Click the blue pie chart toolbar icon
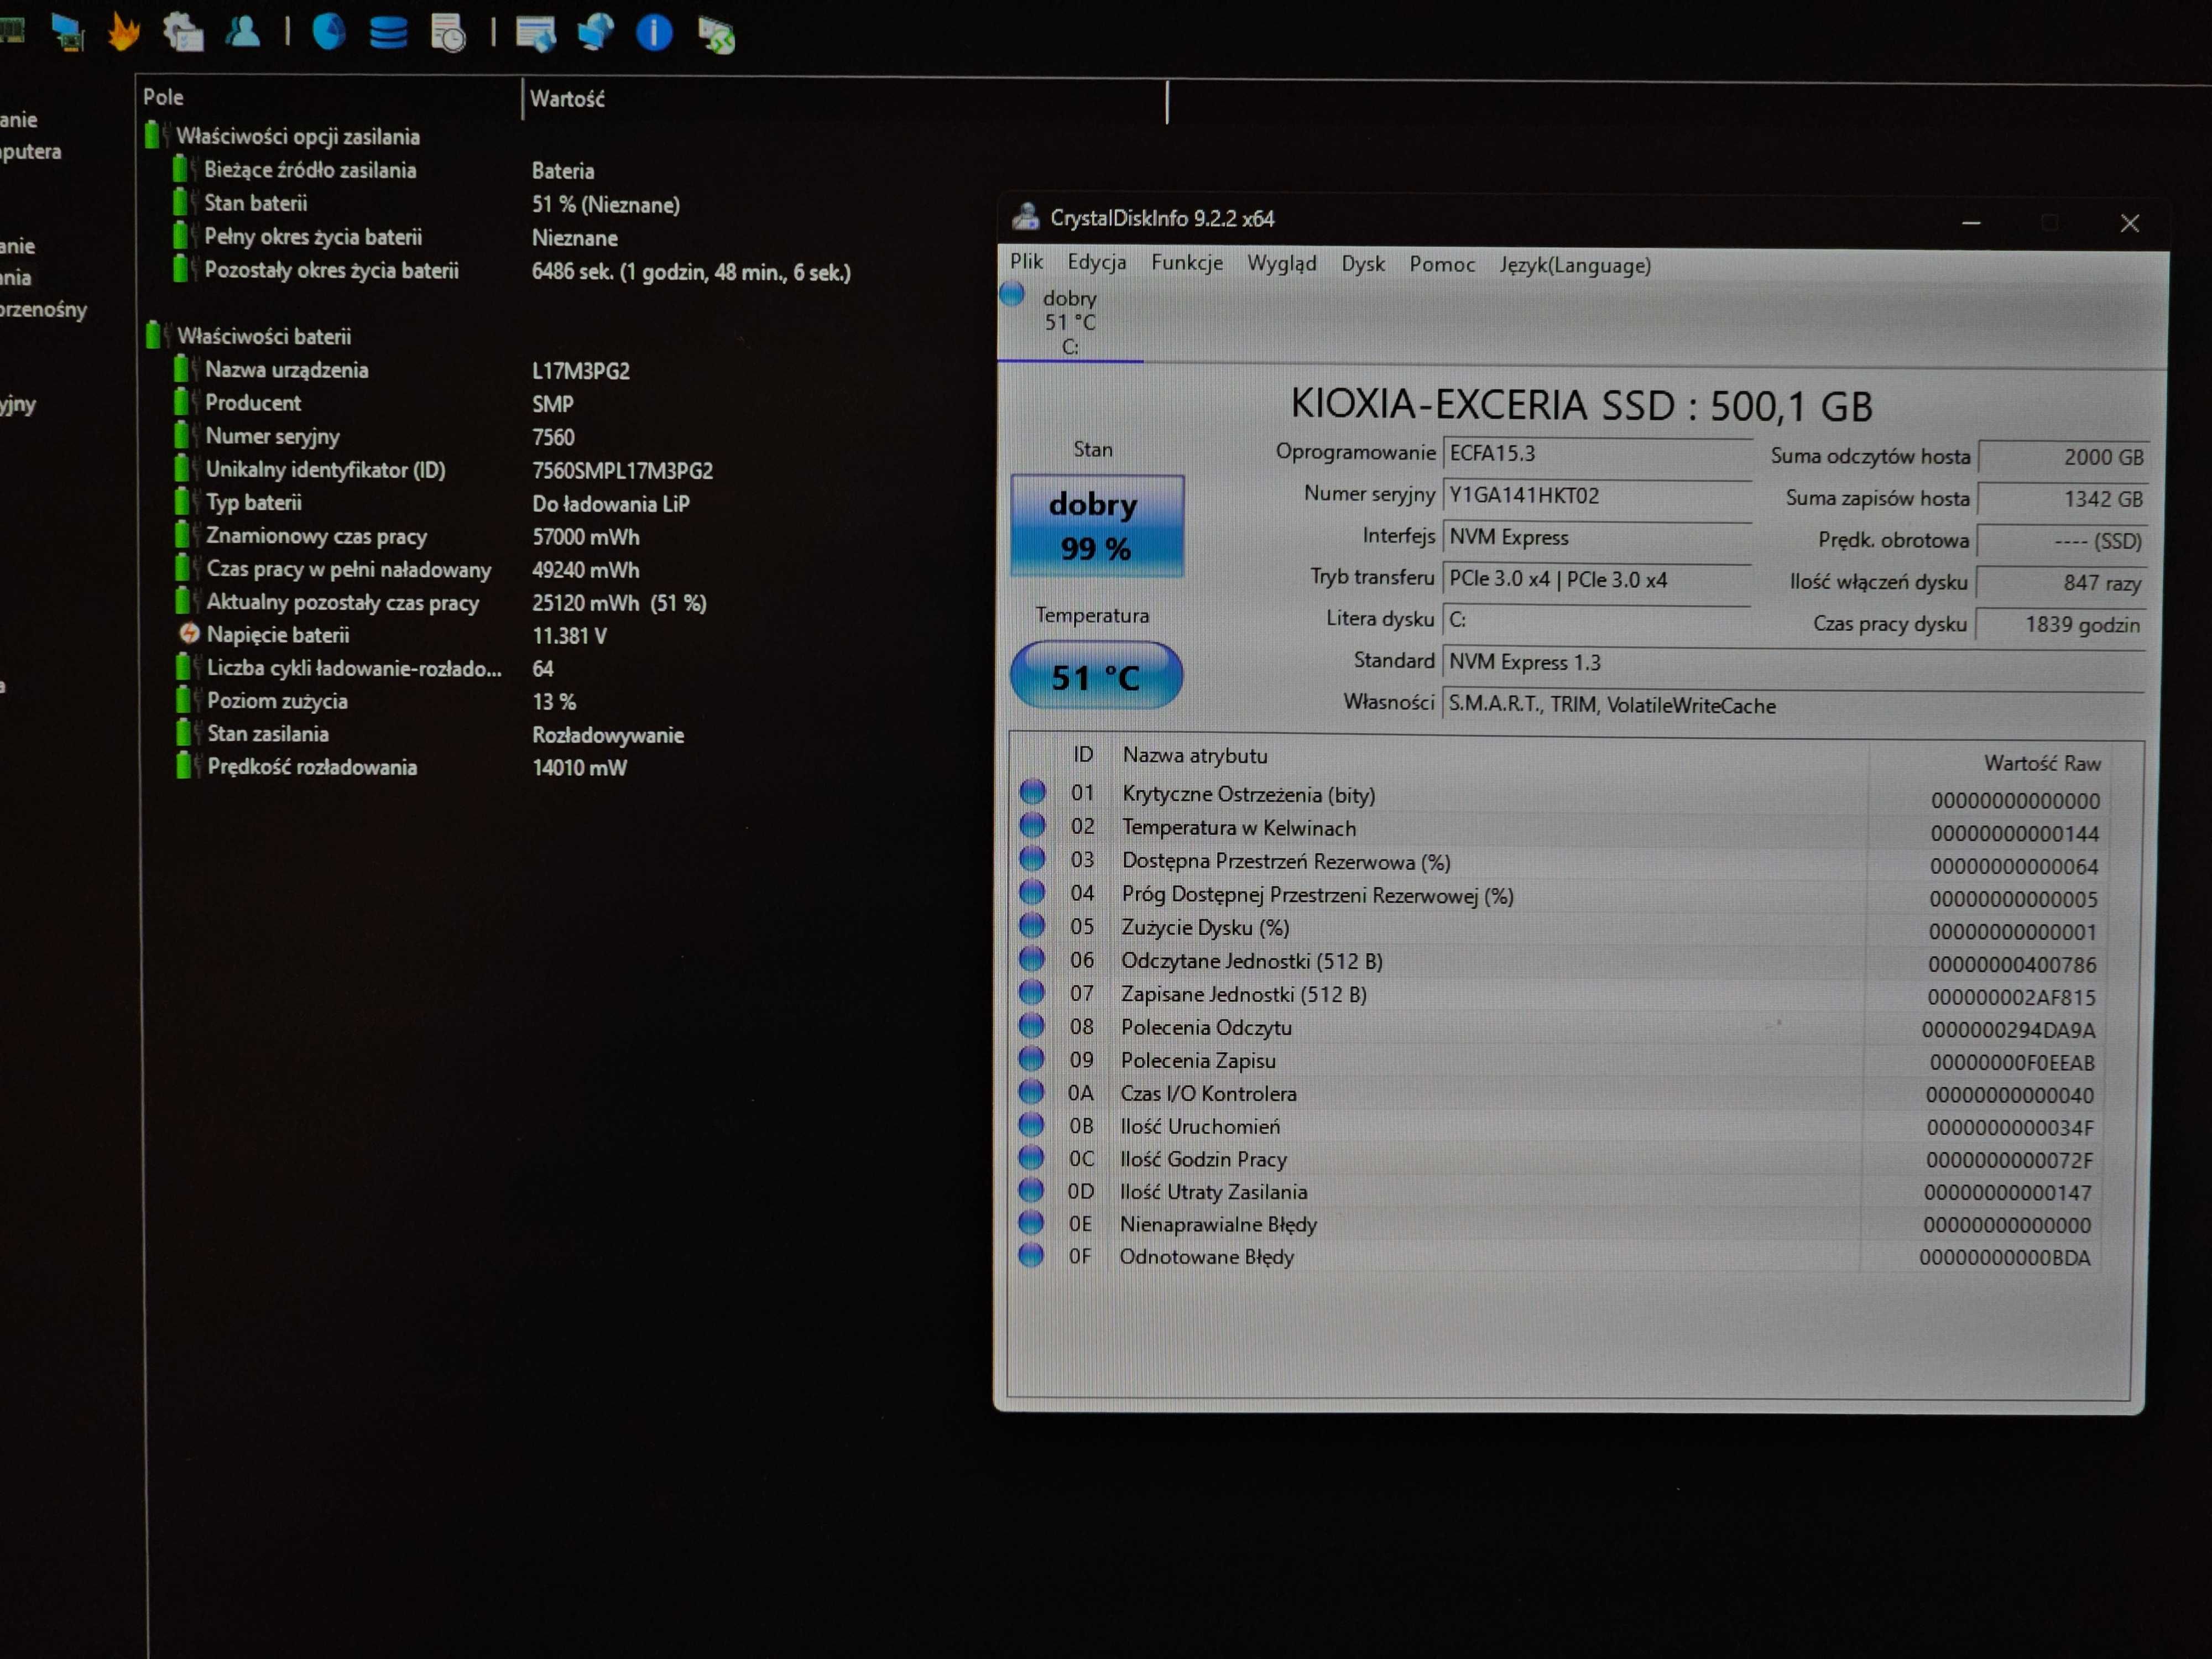Viewport: 2212px width, 1659px height. coord(328,32)
